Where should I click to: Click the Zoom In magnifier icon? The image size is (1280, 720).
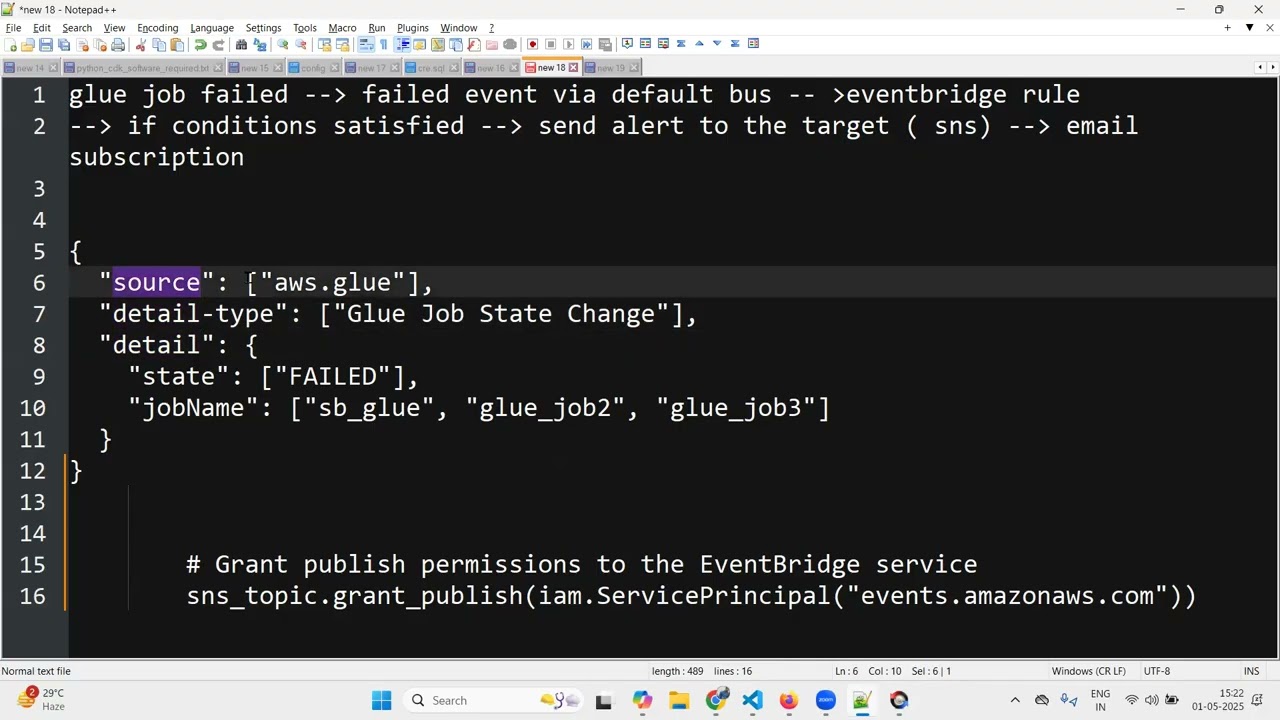(x=283, y=45)
